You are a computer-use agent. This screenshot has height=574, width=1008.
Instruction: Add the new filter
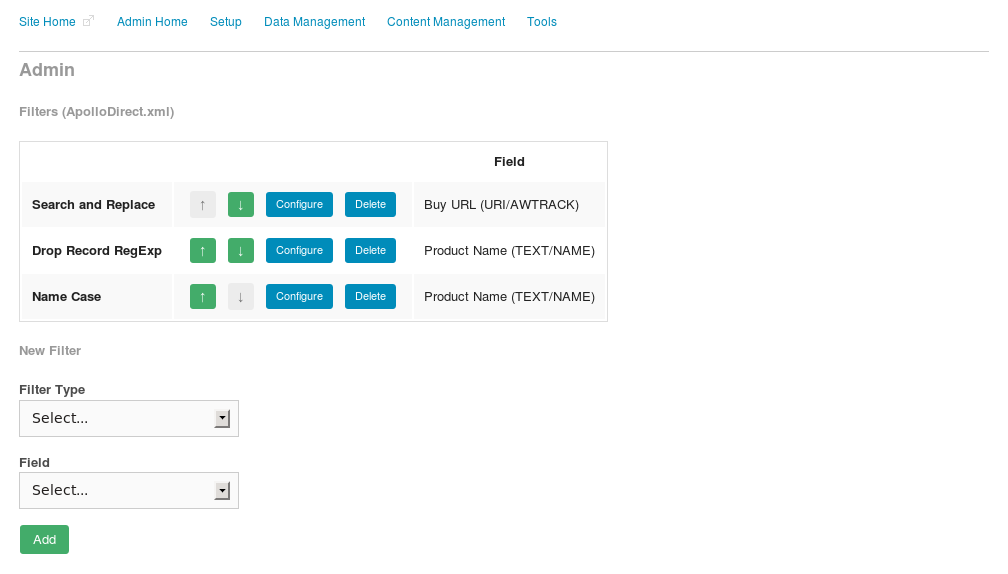(x=44, y=539)
